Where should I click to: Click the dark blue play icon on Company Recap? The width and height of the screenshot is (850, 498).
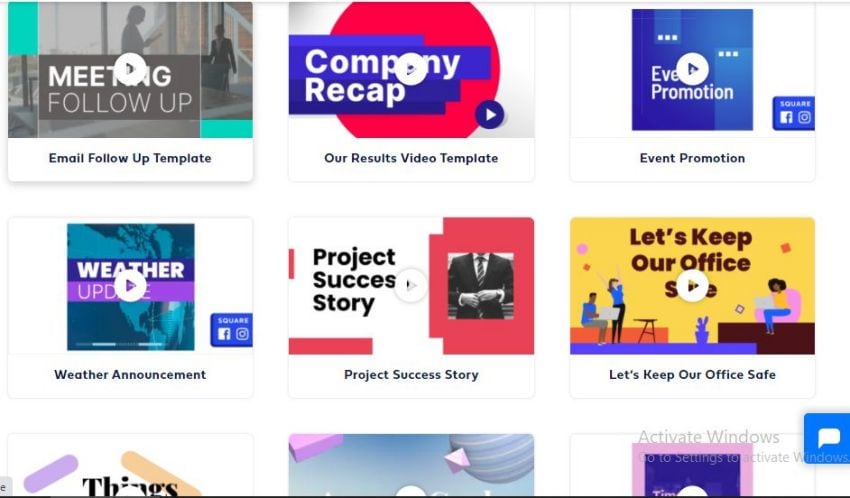pos(490,115)
